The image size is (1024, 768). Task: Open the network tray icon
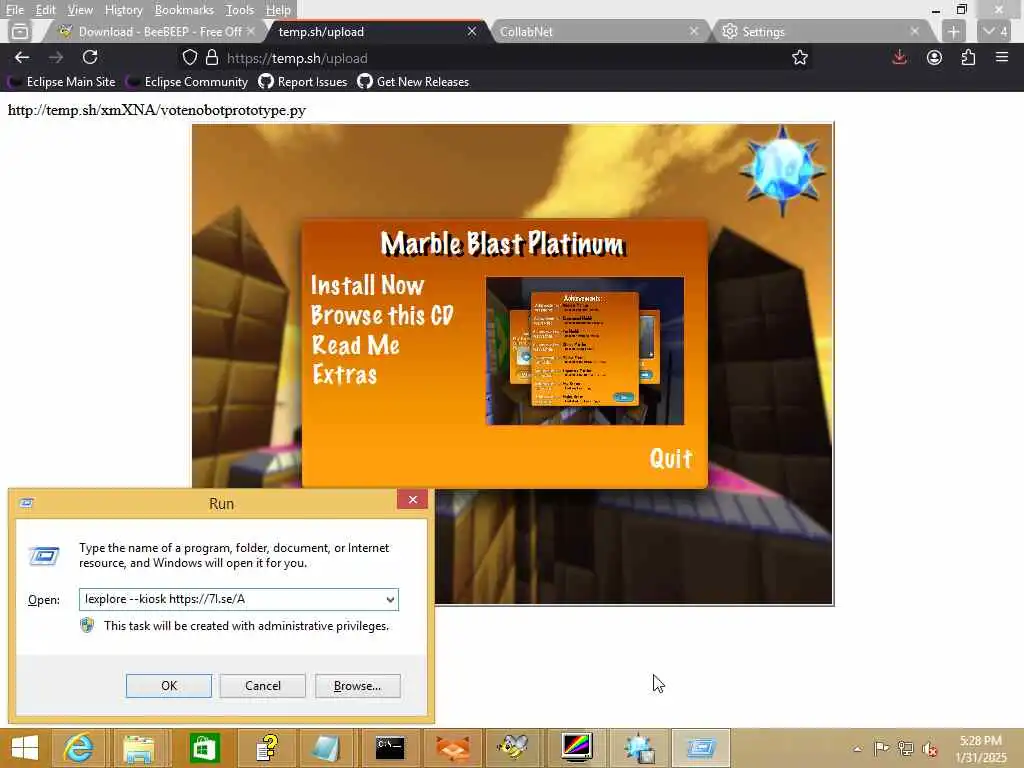905,748
